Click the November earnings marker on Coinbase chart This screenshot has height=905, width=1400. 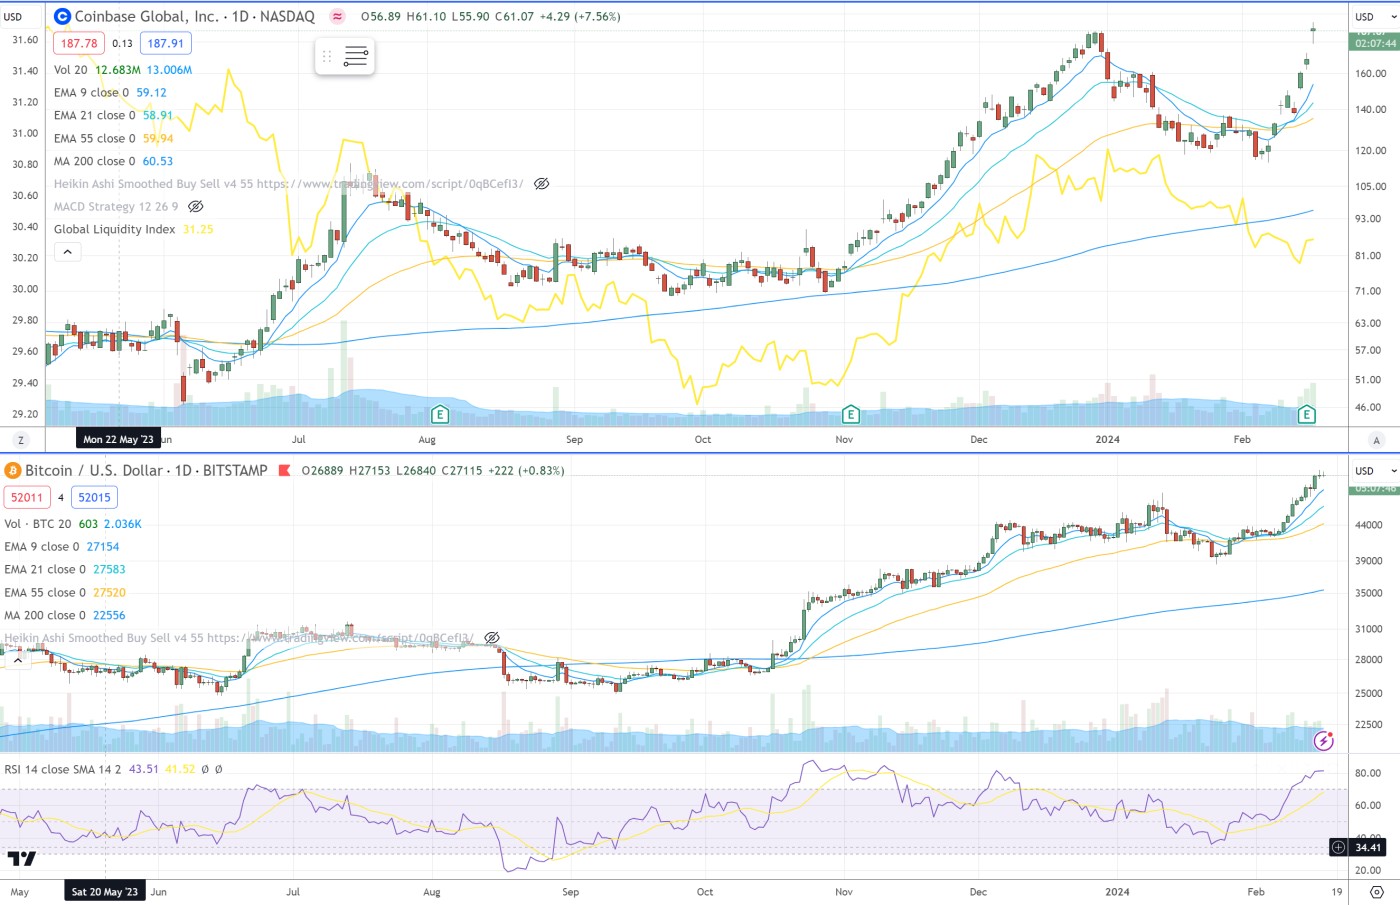tap(851, 414)
